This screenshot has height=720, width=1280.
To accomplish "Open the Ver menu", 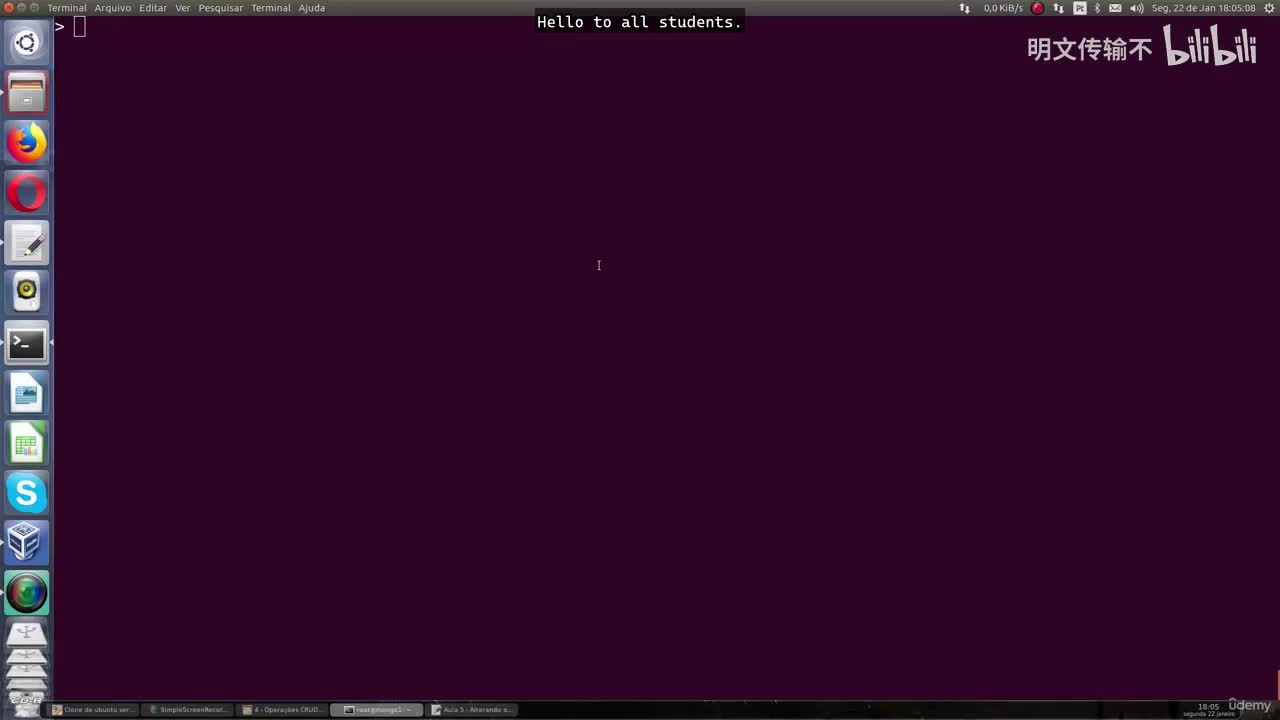I will pos(183,8).
